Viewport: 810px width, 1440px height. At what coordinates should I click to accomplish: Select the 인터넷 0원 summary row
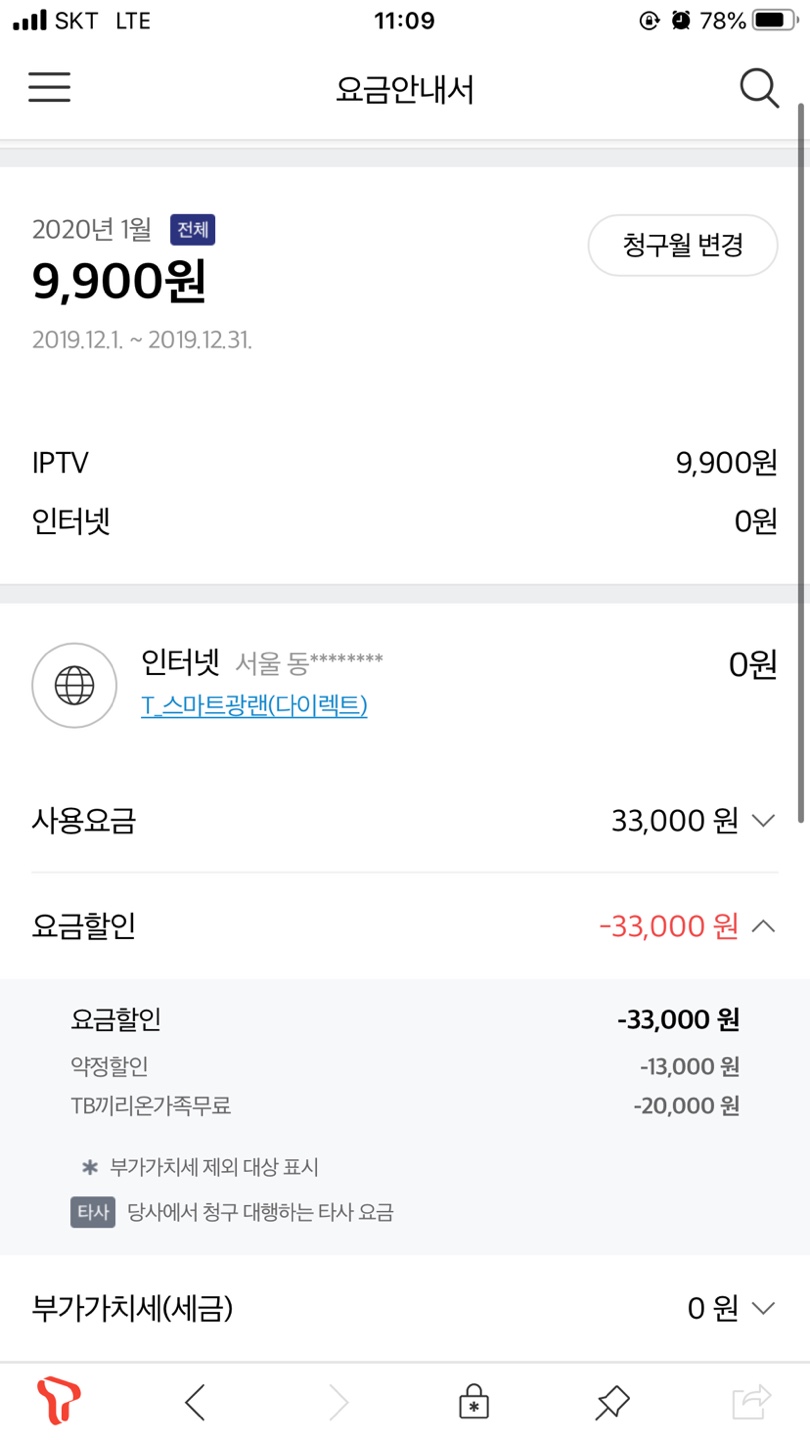(404, 522)
